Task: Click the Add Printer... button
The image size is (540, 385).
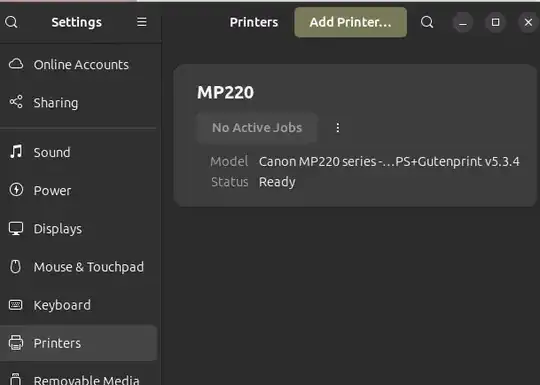Action: tap(350, 22)
